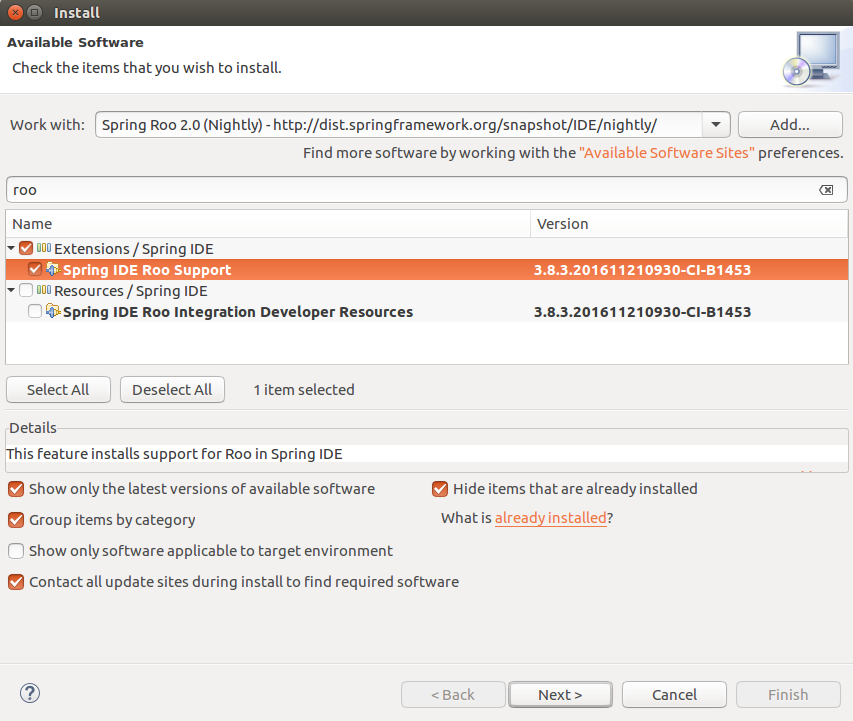This screenshot has height=721, width=853.
Task: Clear the roo filter text
Action: 826,190
